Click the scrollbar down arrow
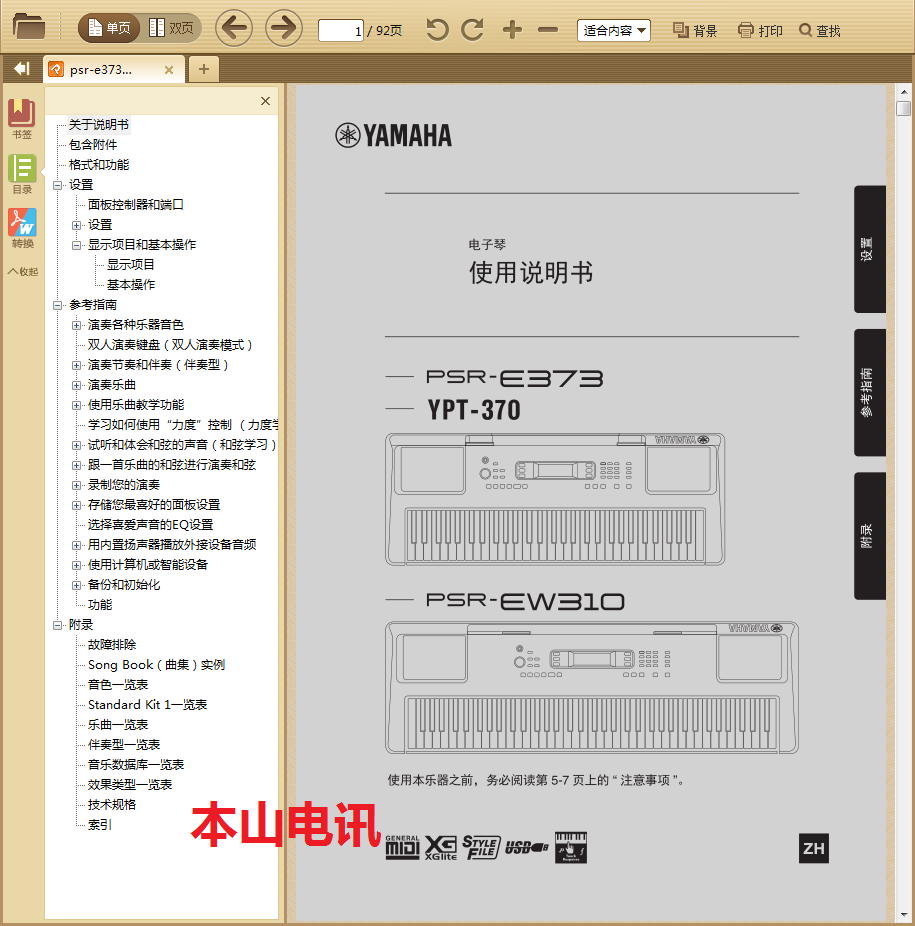The height and width of the screenshot is (926, 915). coord(903,915)
